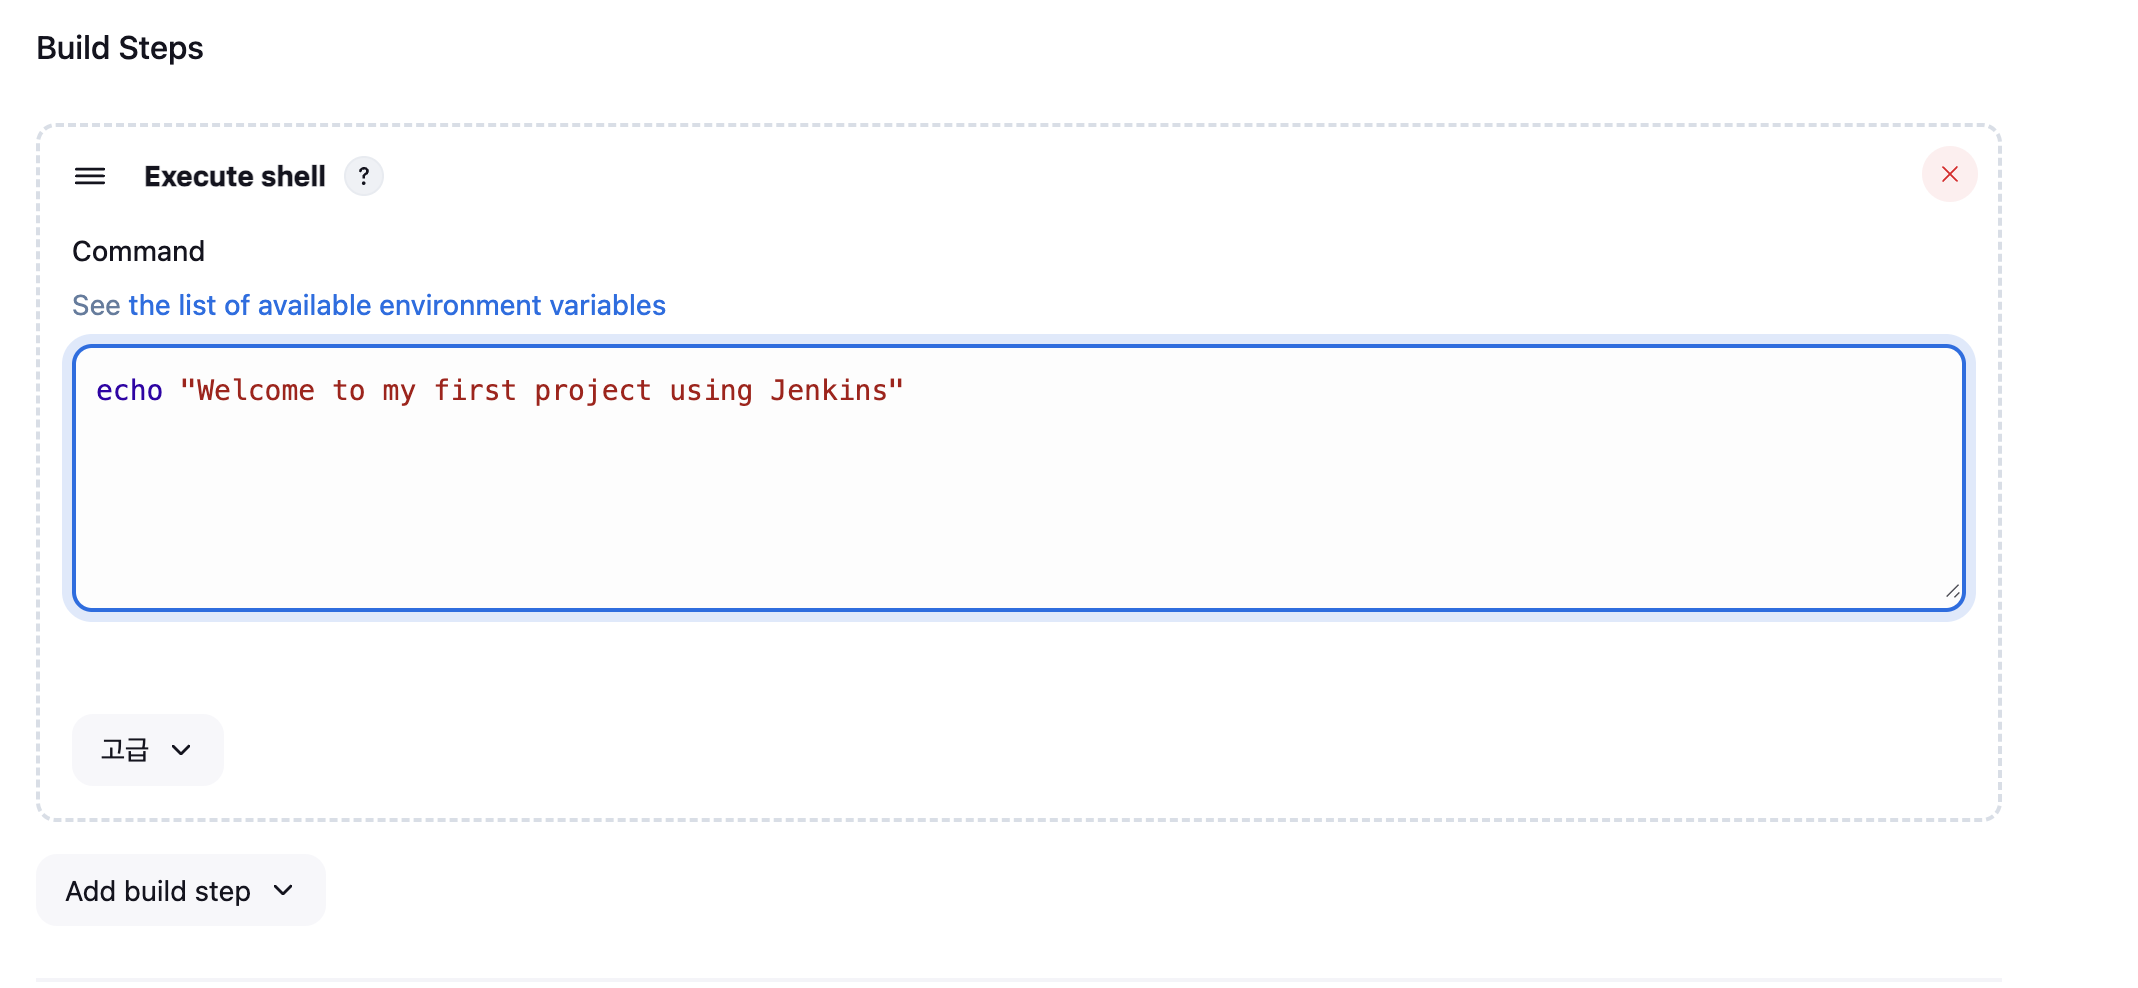Screen dimensions: 2138x988
Task: Place cursor on the echo keyword
Action: [x=129, y=390]
